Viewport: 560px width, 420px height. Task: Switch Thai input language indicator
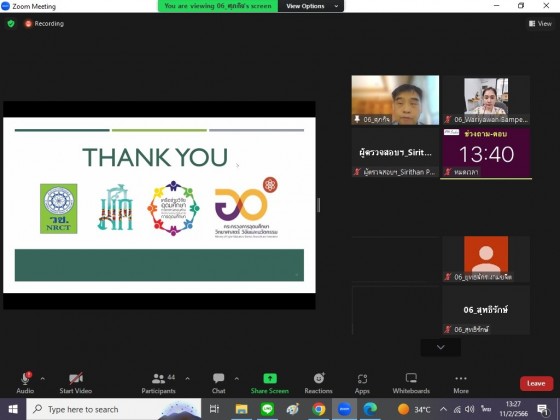486,409
